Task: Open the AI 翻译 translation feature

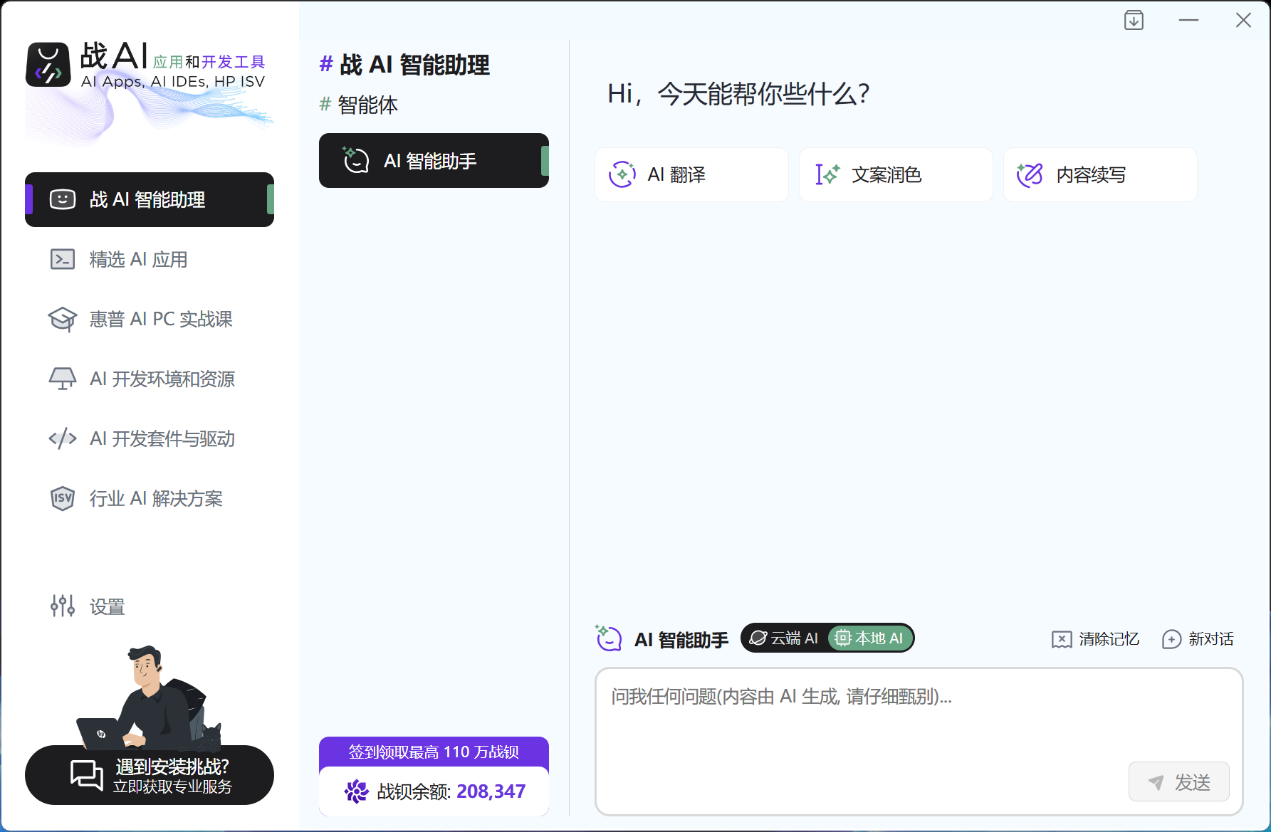Action: point(691,174)
